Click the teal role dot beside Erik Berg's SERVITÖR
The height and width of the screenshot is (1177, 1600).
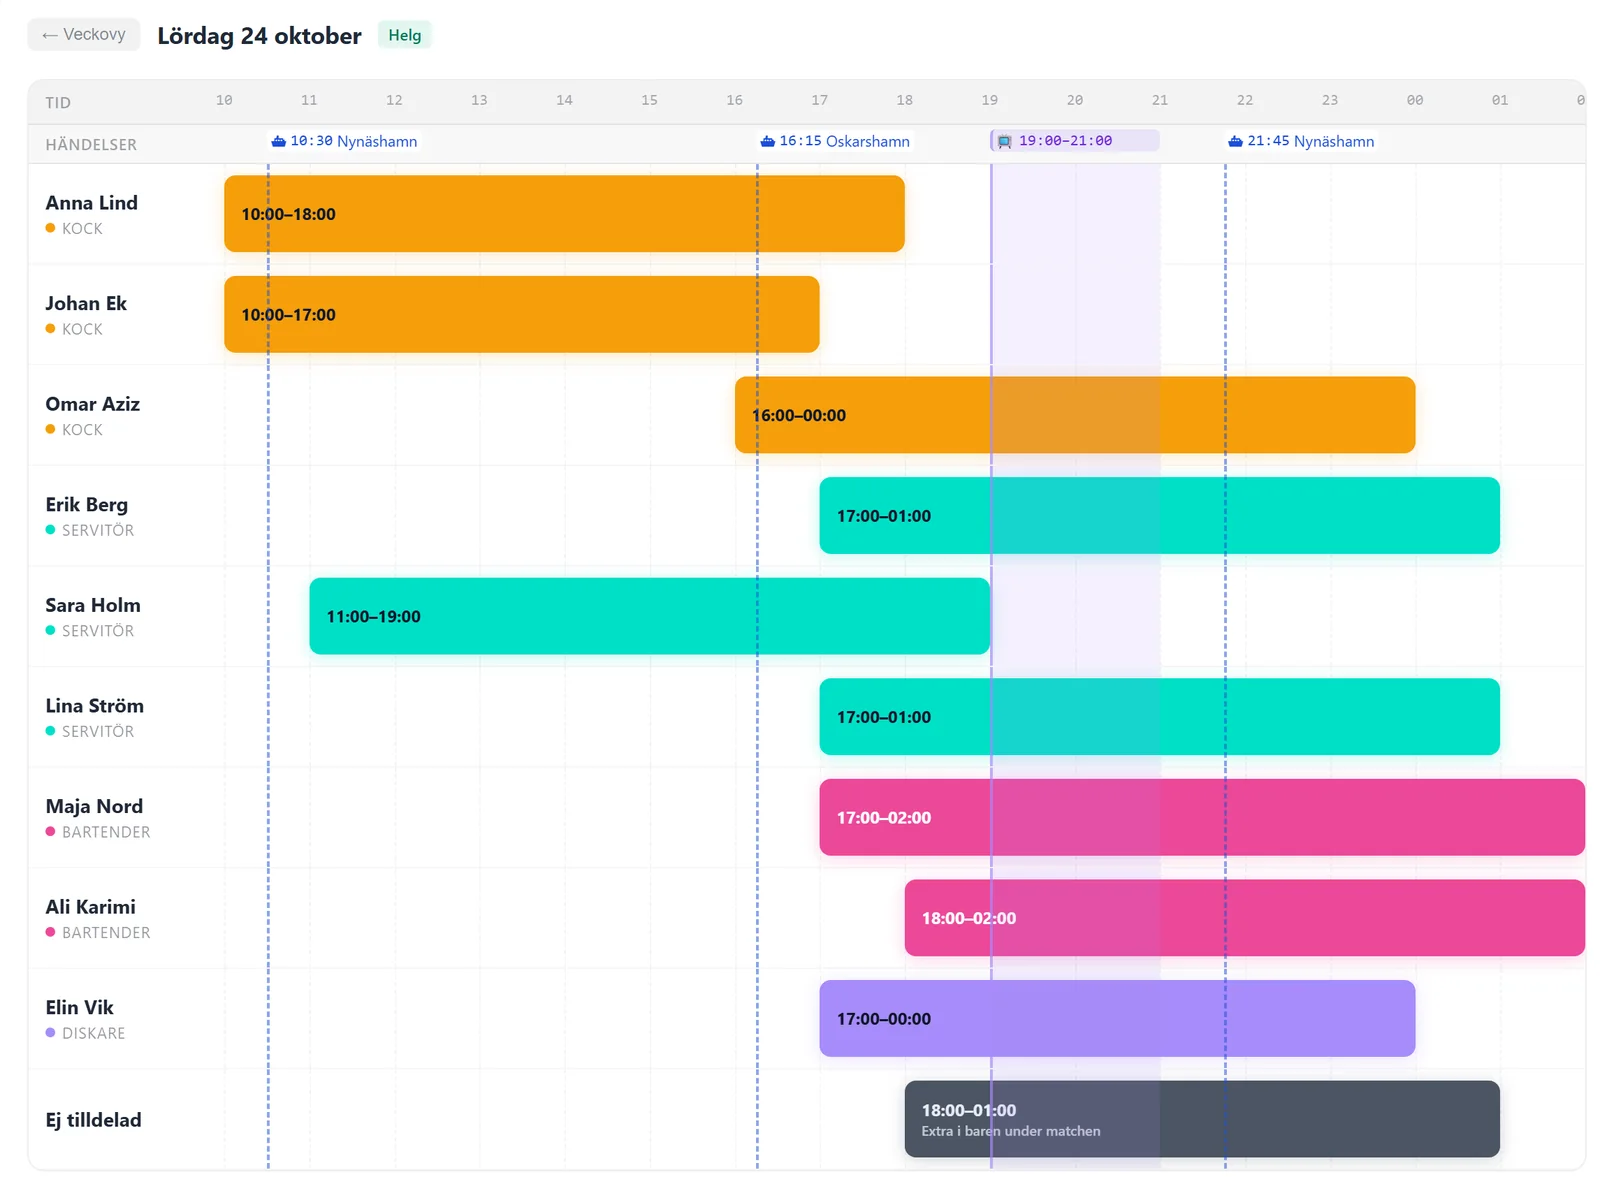coord(50,530)
